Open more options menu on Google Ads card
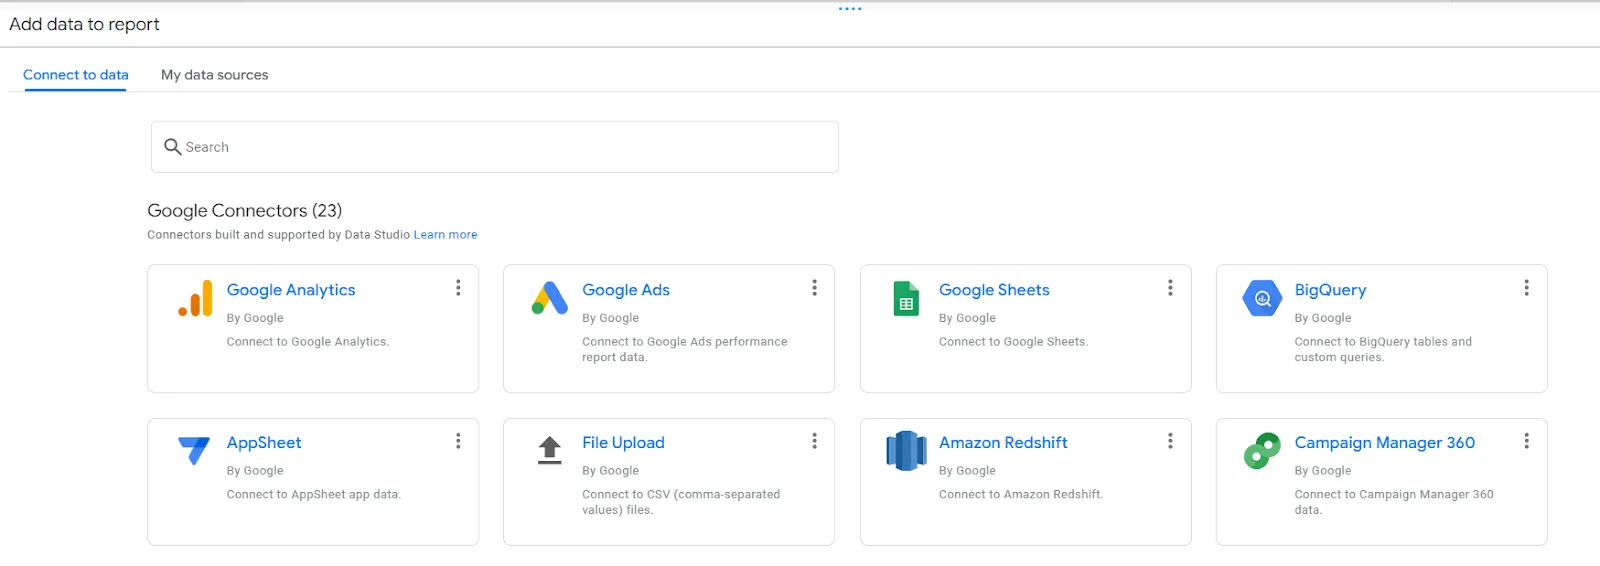Image resolution: width=1600 pixels, height=566 pixels. tap(814, 288)
